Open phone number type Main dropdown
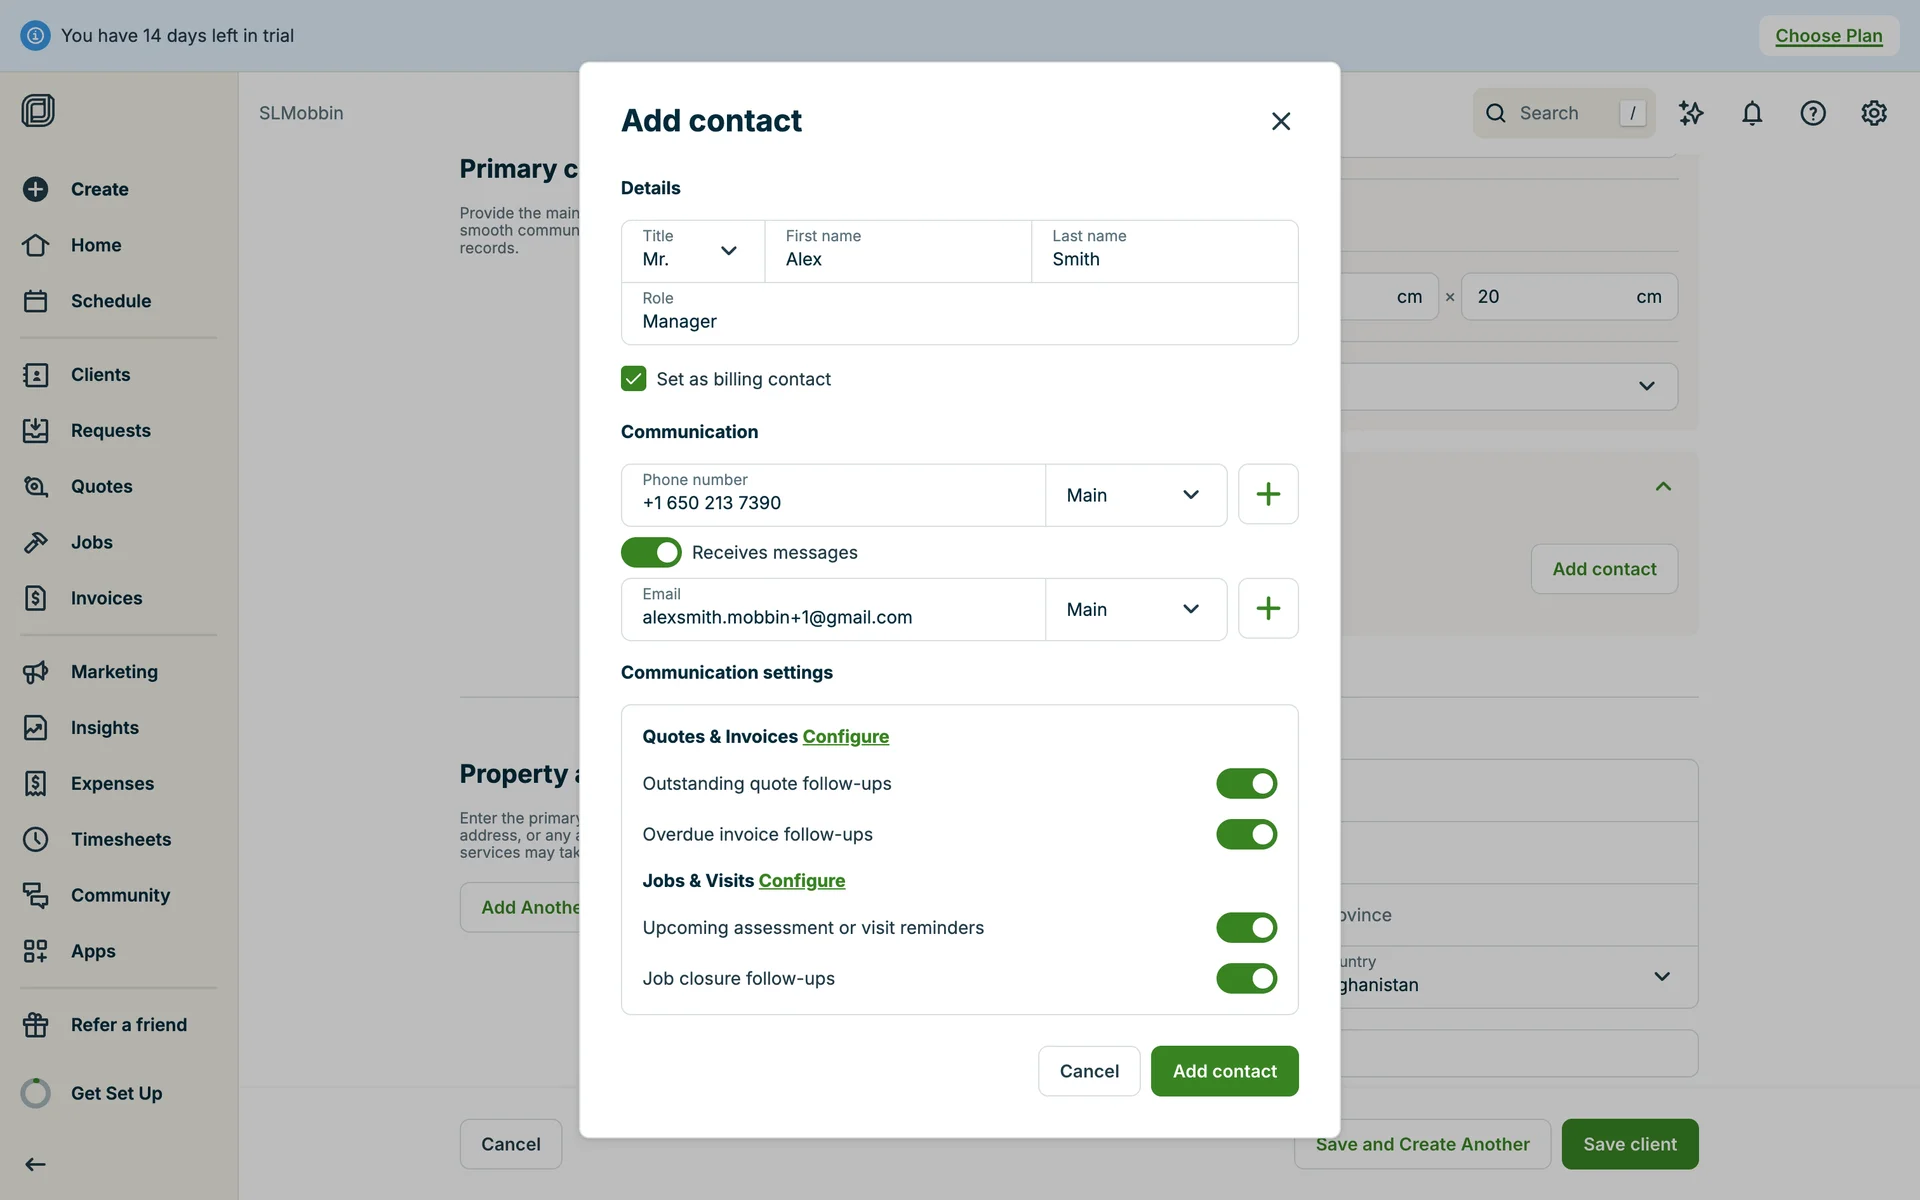This screenshot has height=1200, width=1920. point(1135,495)
